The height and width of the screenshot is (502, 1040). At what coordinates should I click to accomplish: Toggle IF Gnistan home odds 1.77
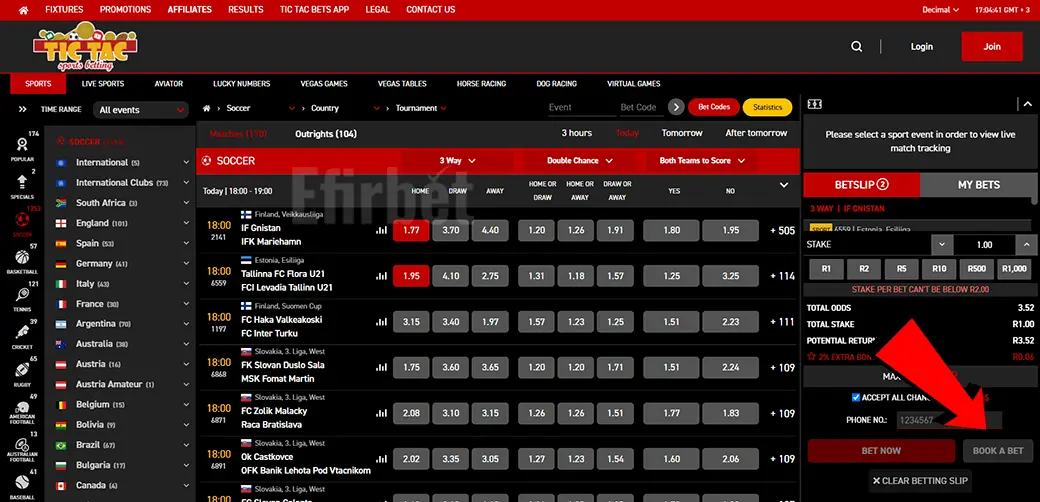(411, 230)
